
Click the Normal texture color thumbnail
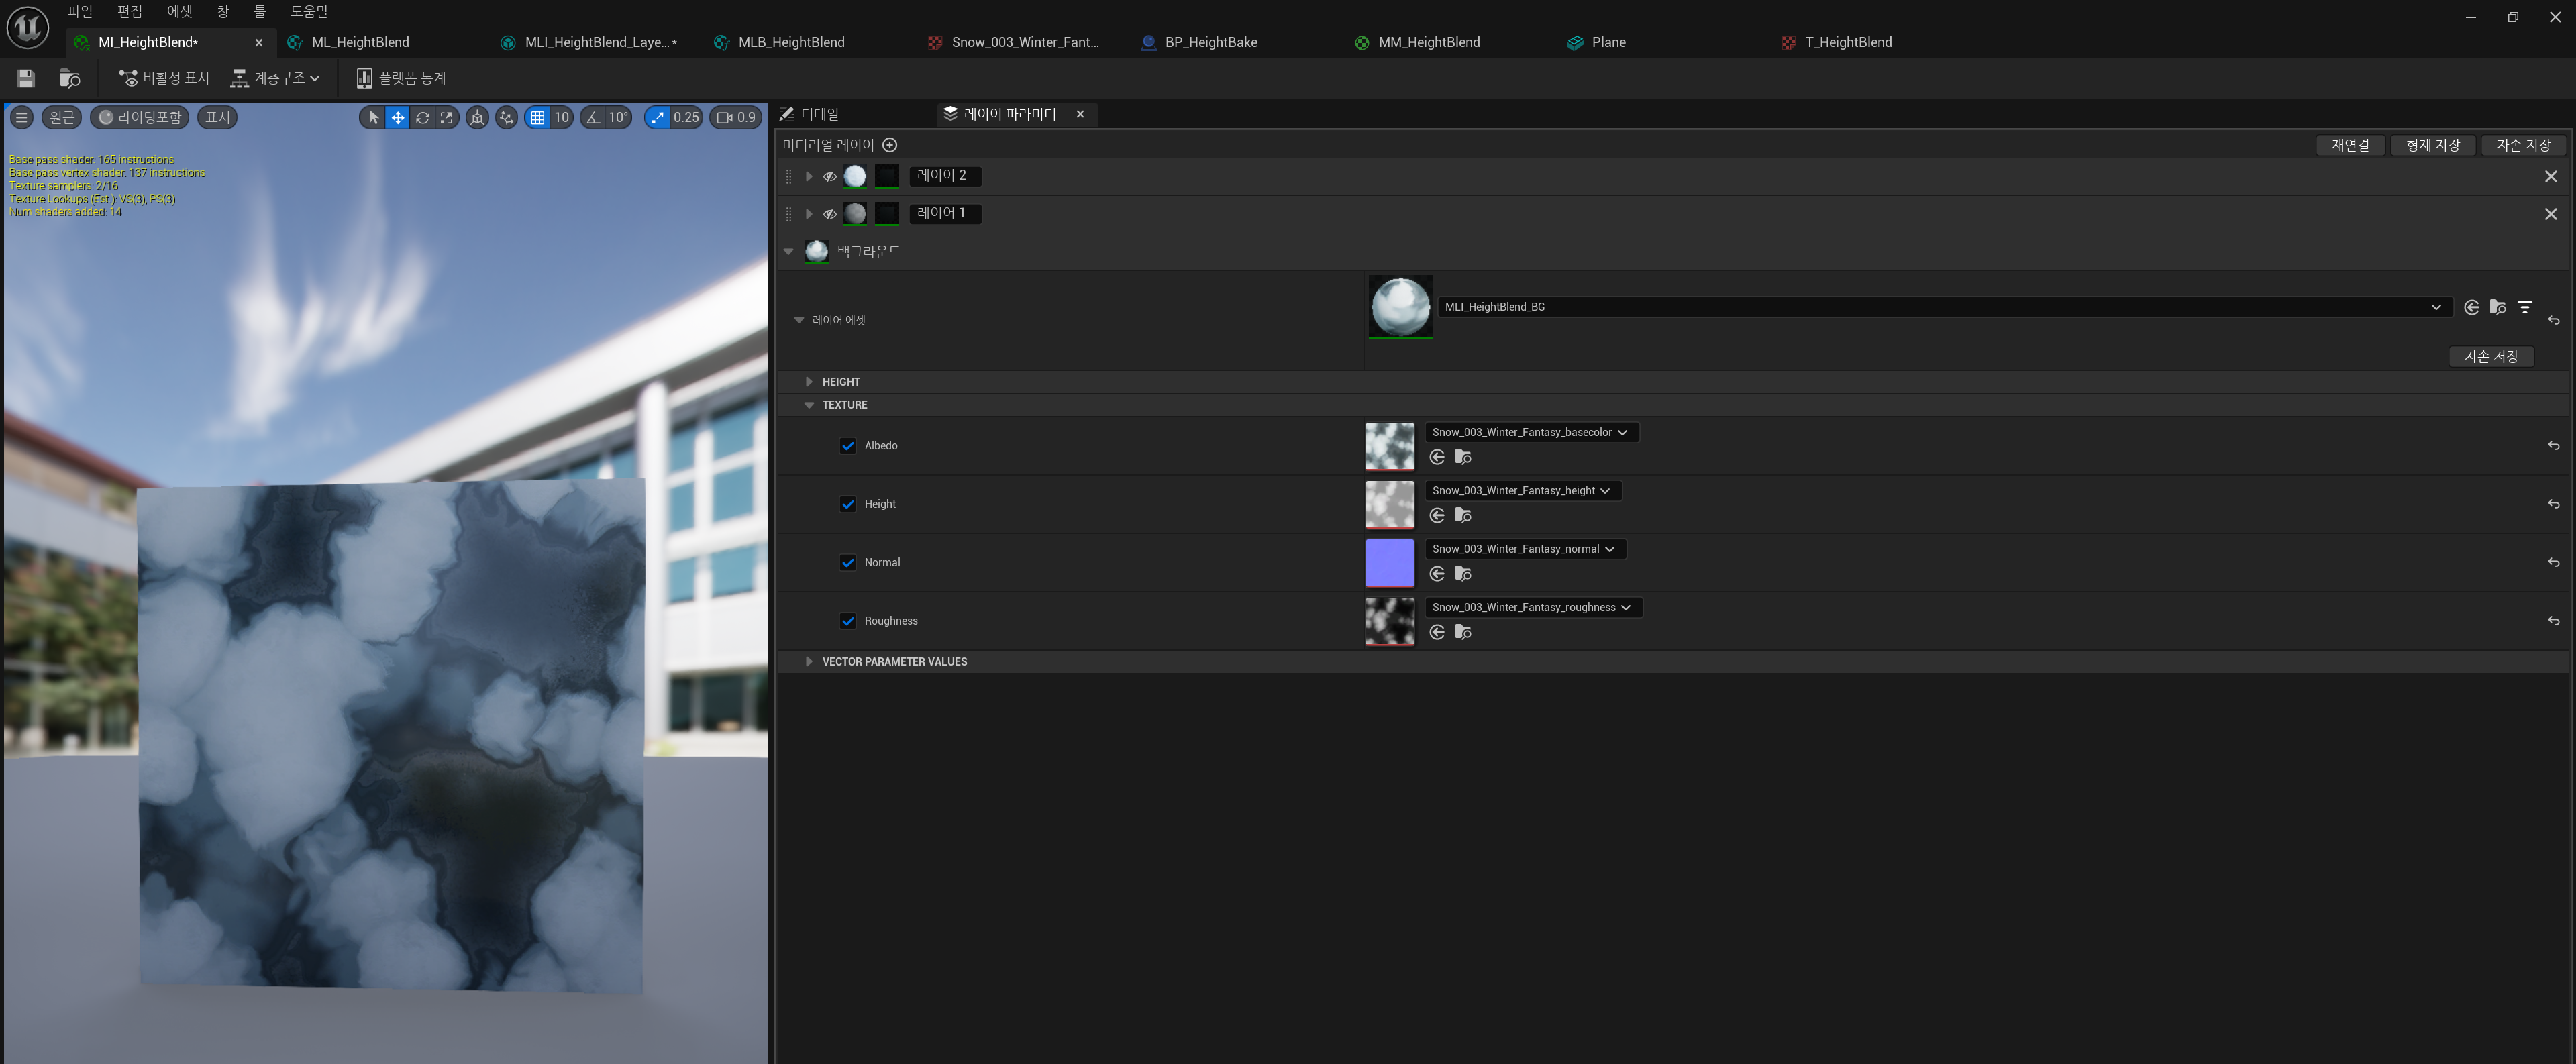point(1390,562)
